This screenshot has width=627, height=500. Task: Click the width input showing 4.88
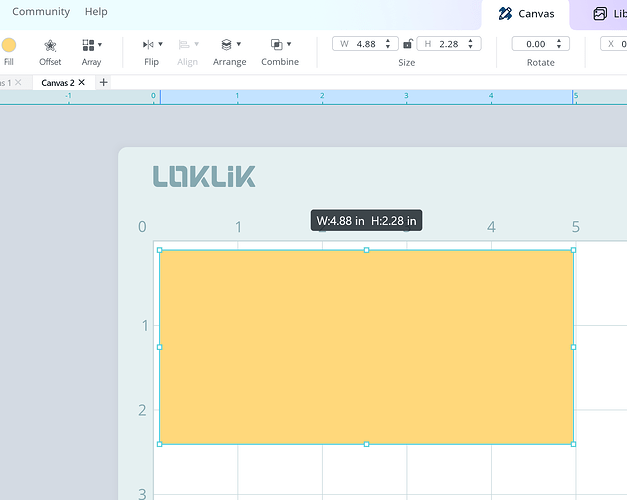[365, 44]
